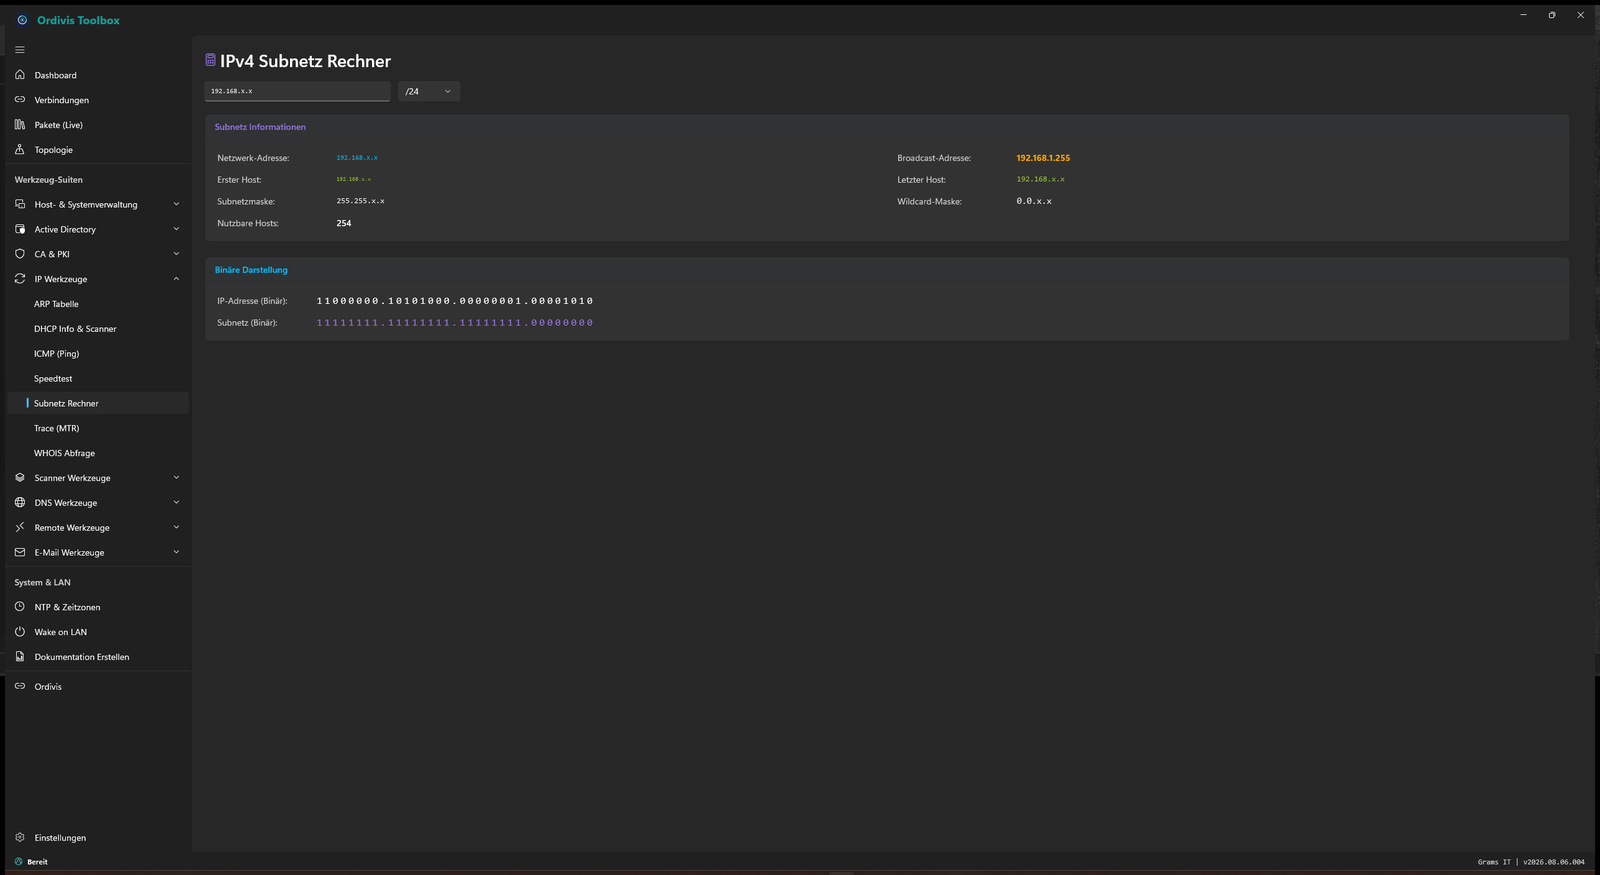Viewport: 1600px width, 875px height.
Task: Click the DNS Werkzeuge globe icon
Action: click(19, 503)
